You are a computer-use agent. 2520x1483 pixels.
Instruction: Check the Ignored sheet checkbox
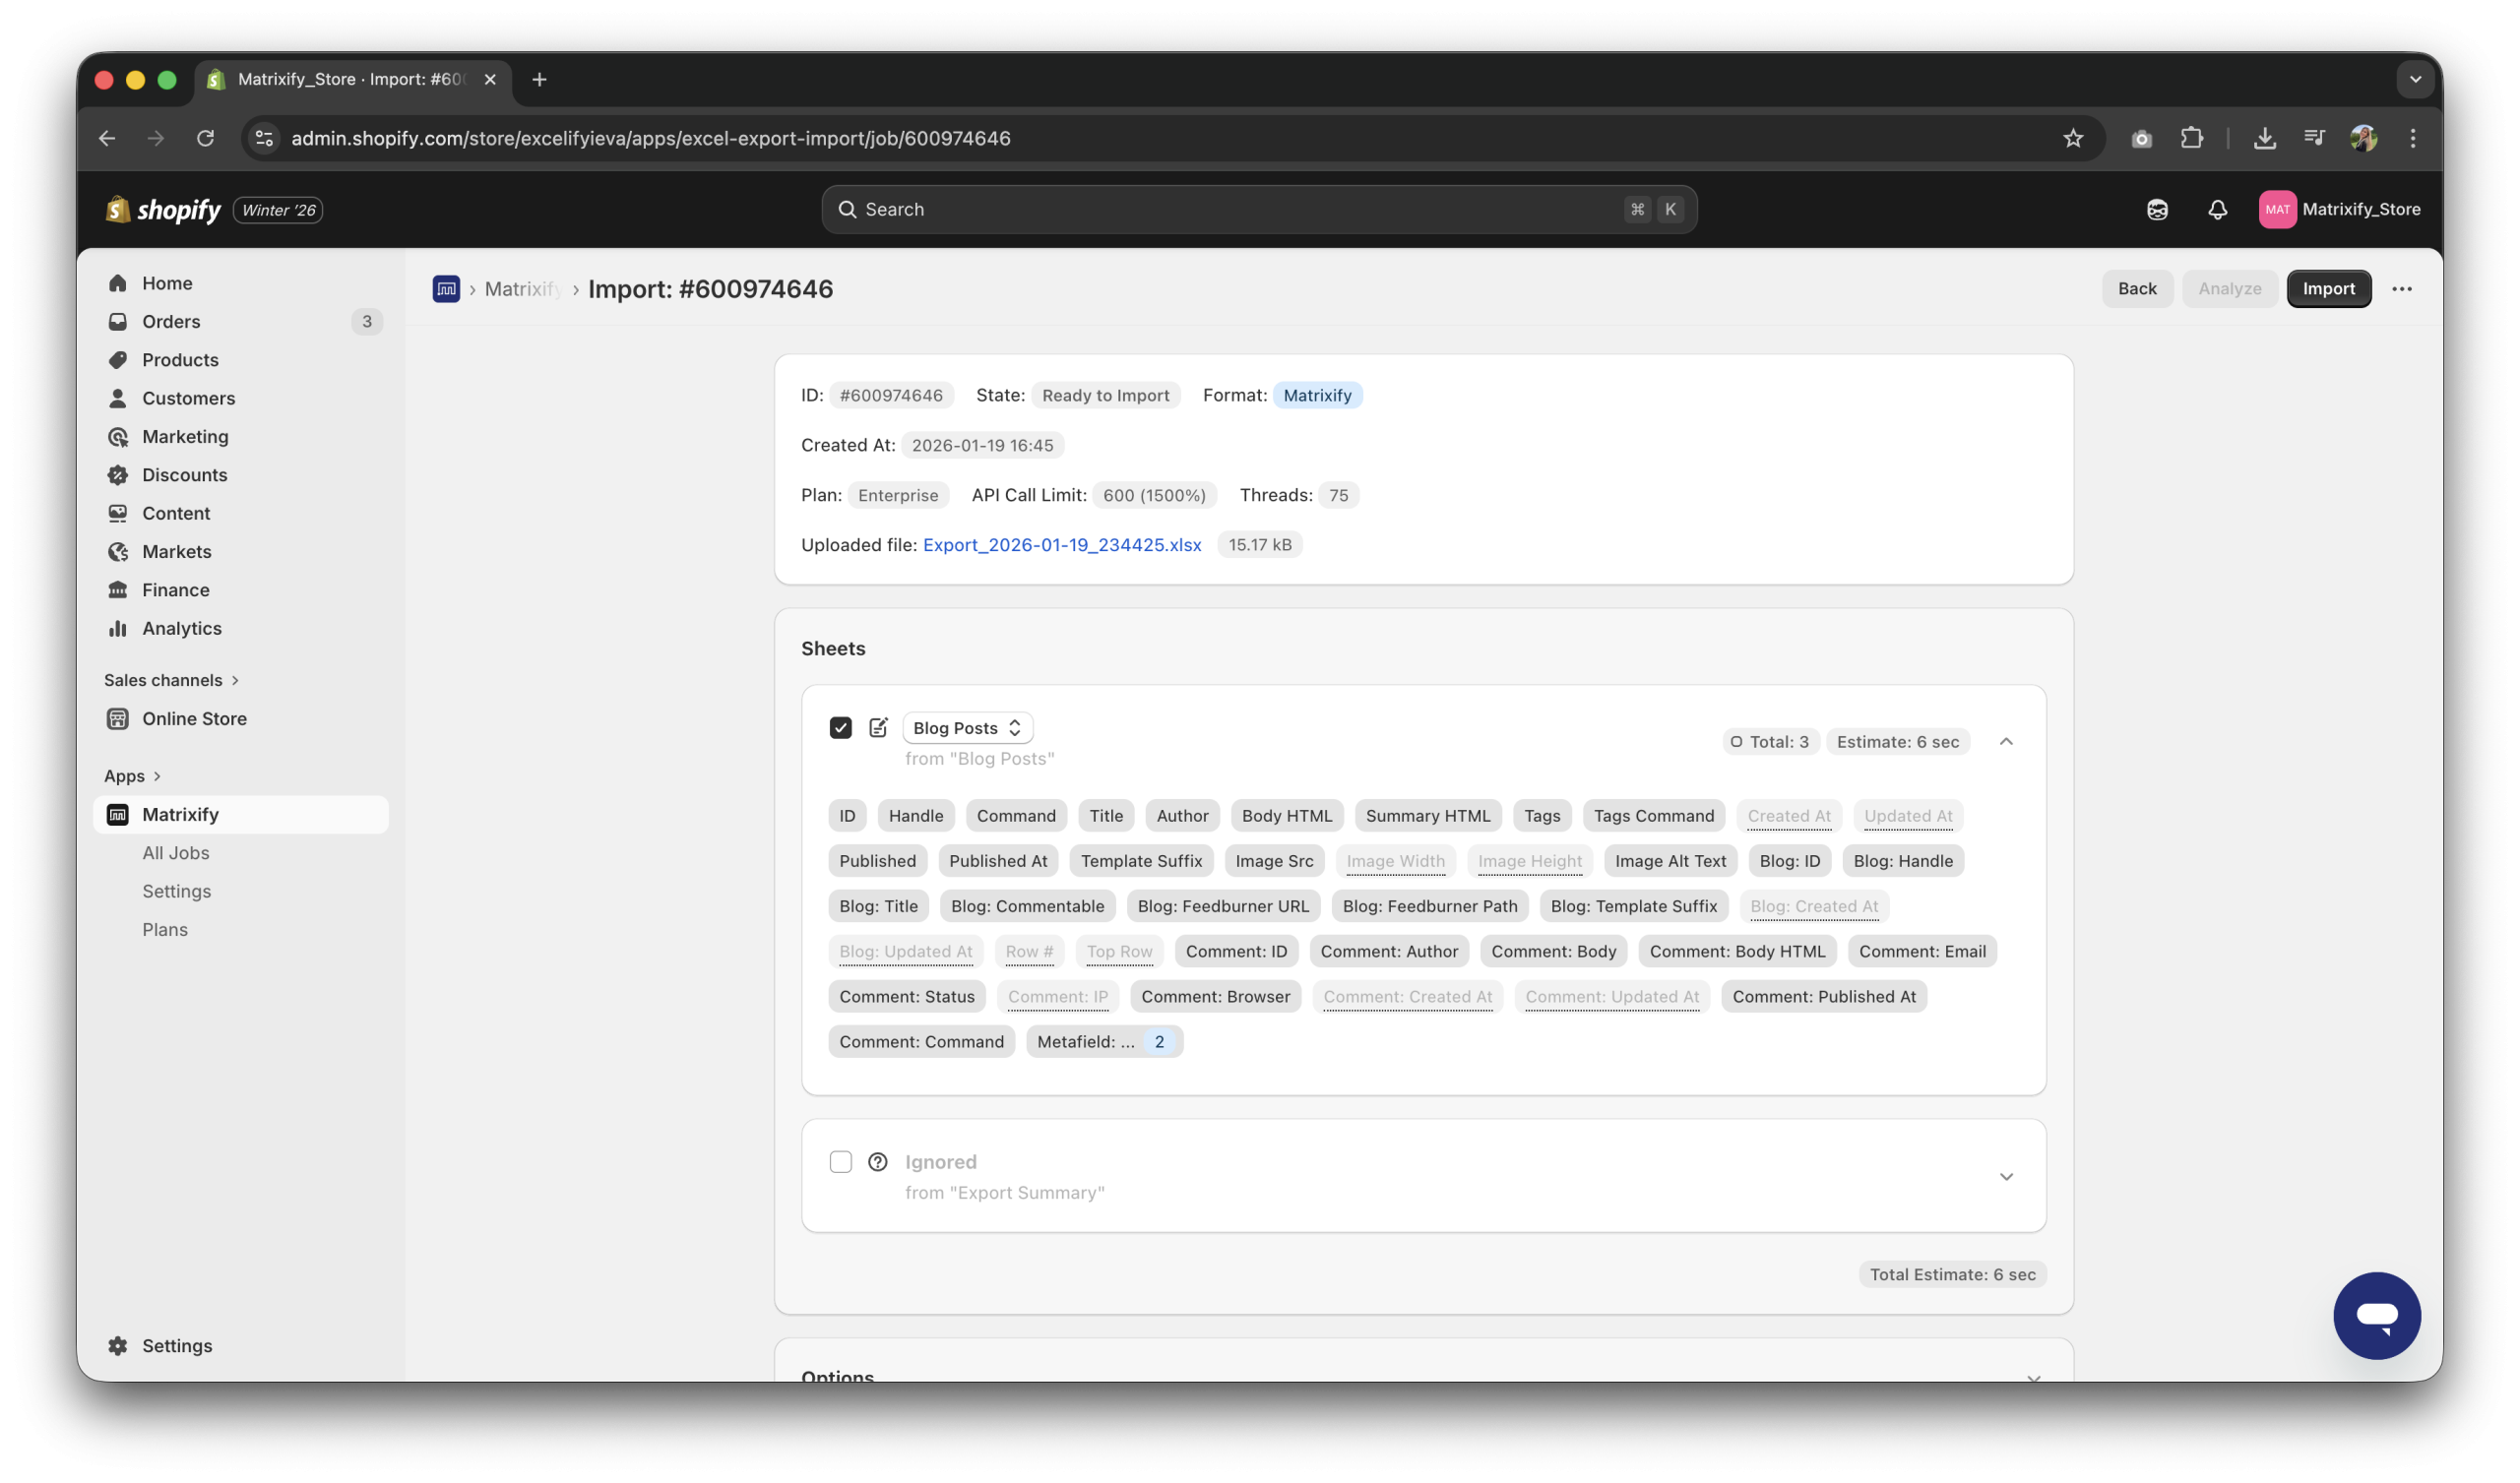click(840, 1162)
